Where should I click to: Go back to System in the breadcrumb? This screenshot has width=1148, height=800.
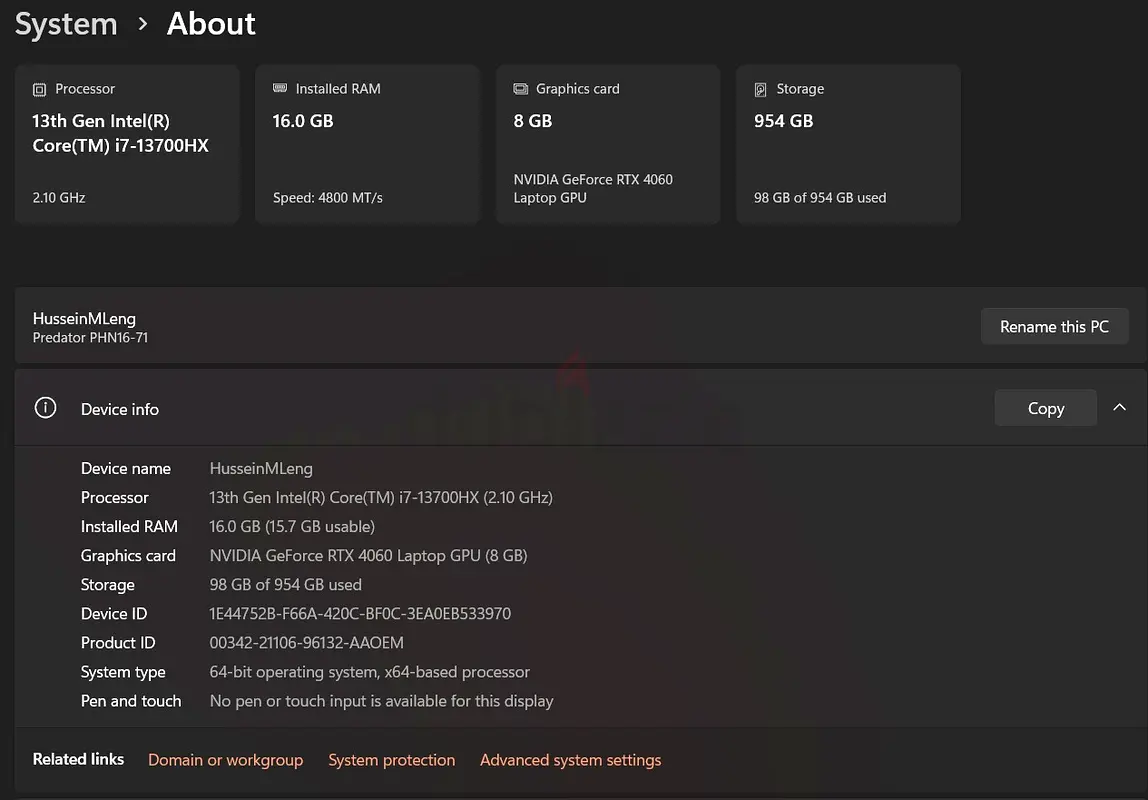click(66, 24)
